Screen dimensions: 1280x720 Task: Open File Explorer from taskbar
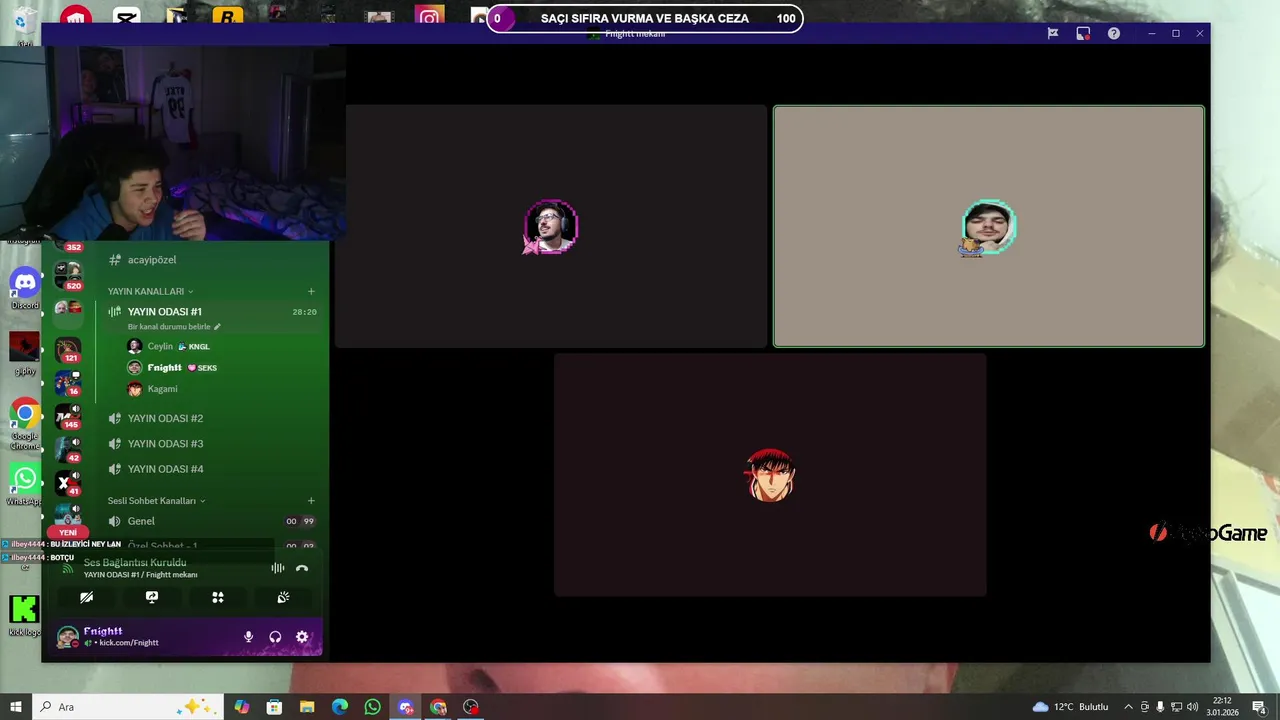pos(307,707)
